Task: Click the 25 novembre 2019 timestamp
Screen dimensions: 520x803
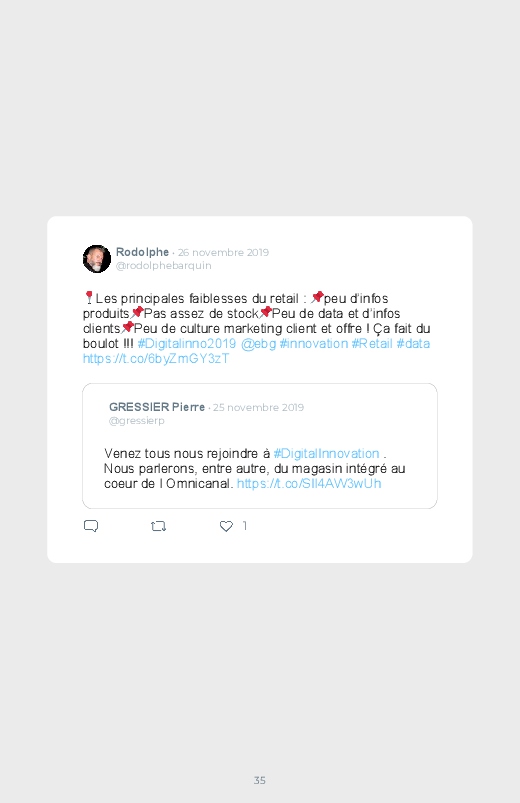Action: pyautogui.click(x=258, y=408)
